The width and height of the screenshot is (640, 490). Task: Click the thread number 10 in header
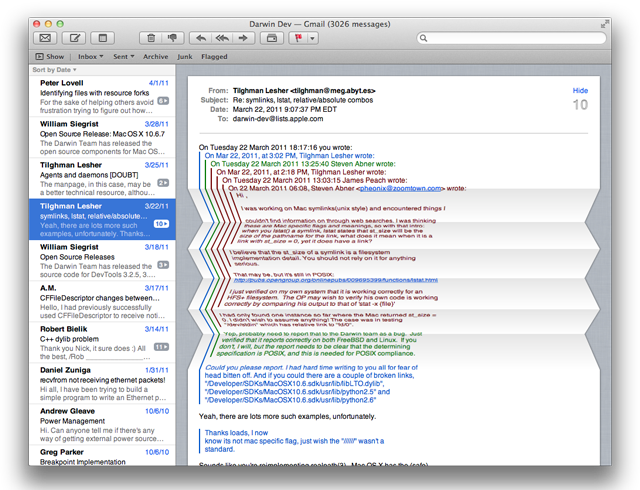580,105
